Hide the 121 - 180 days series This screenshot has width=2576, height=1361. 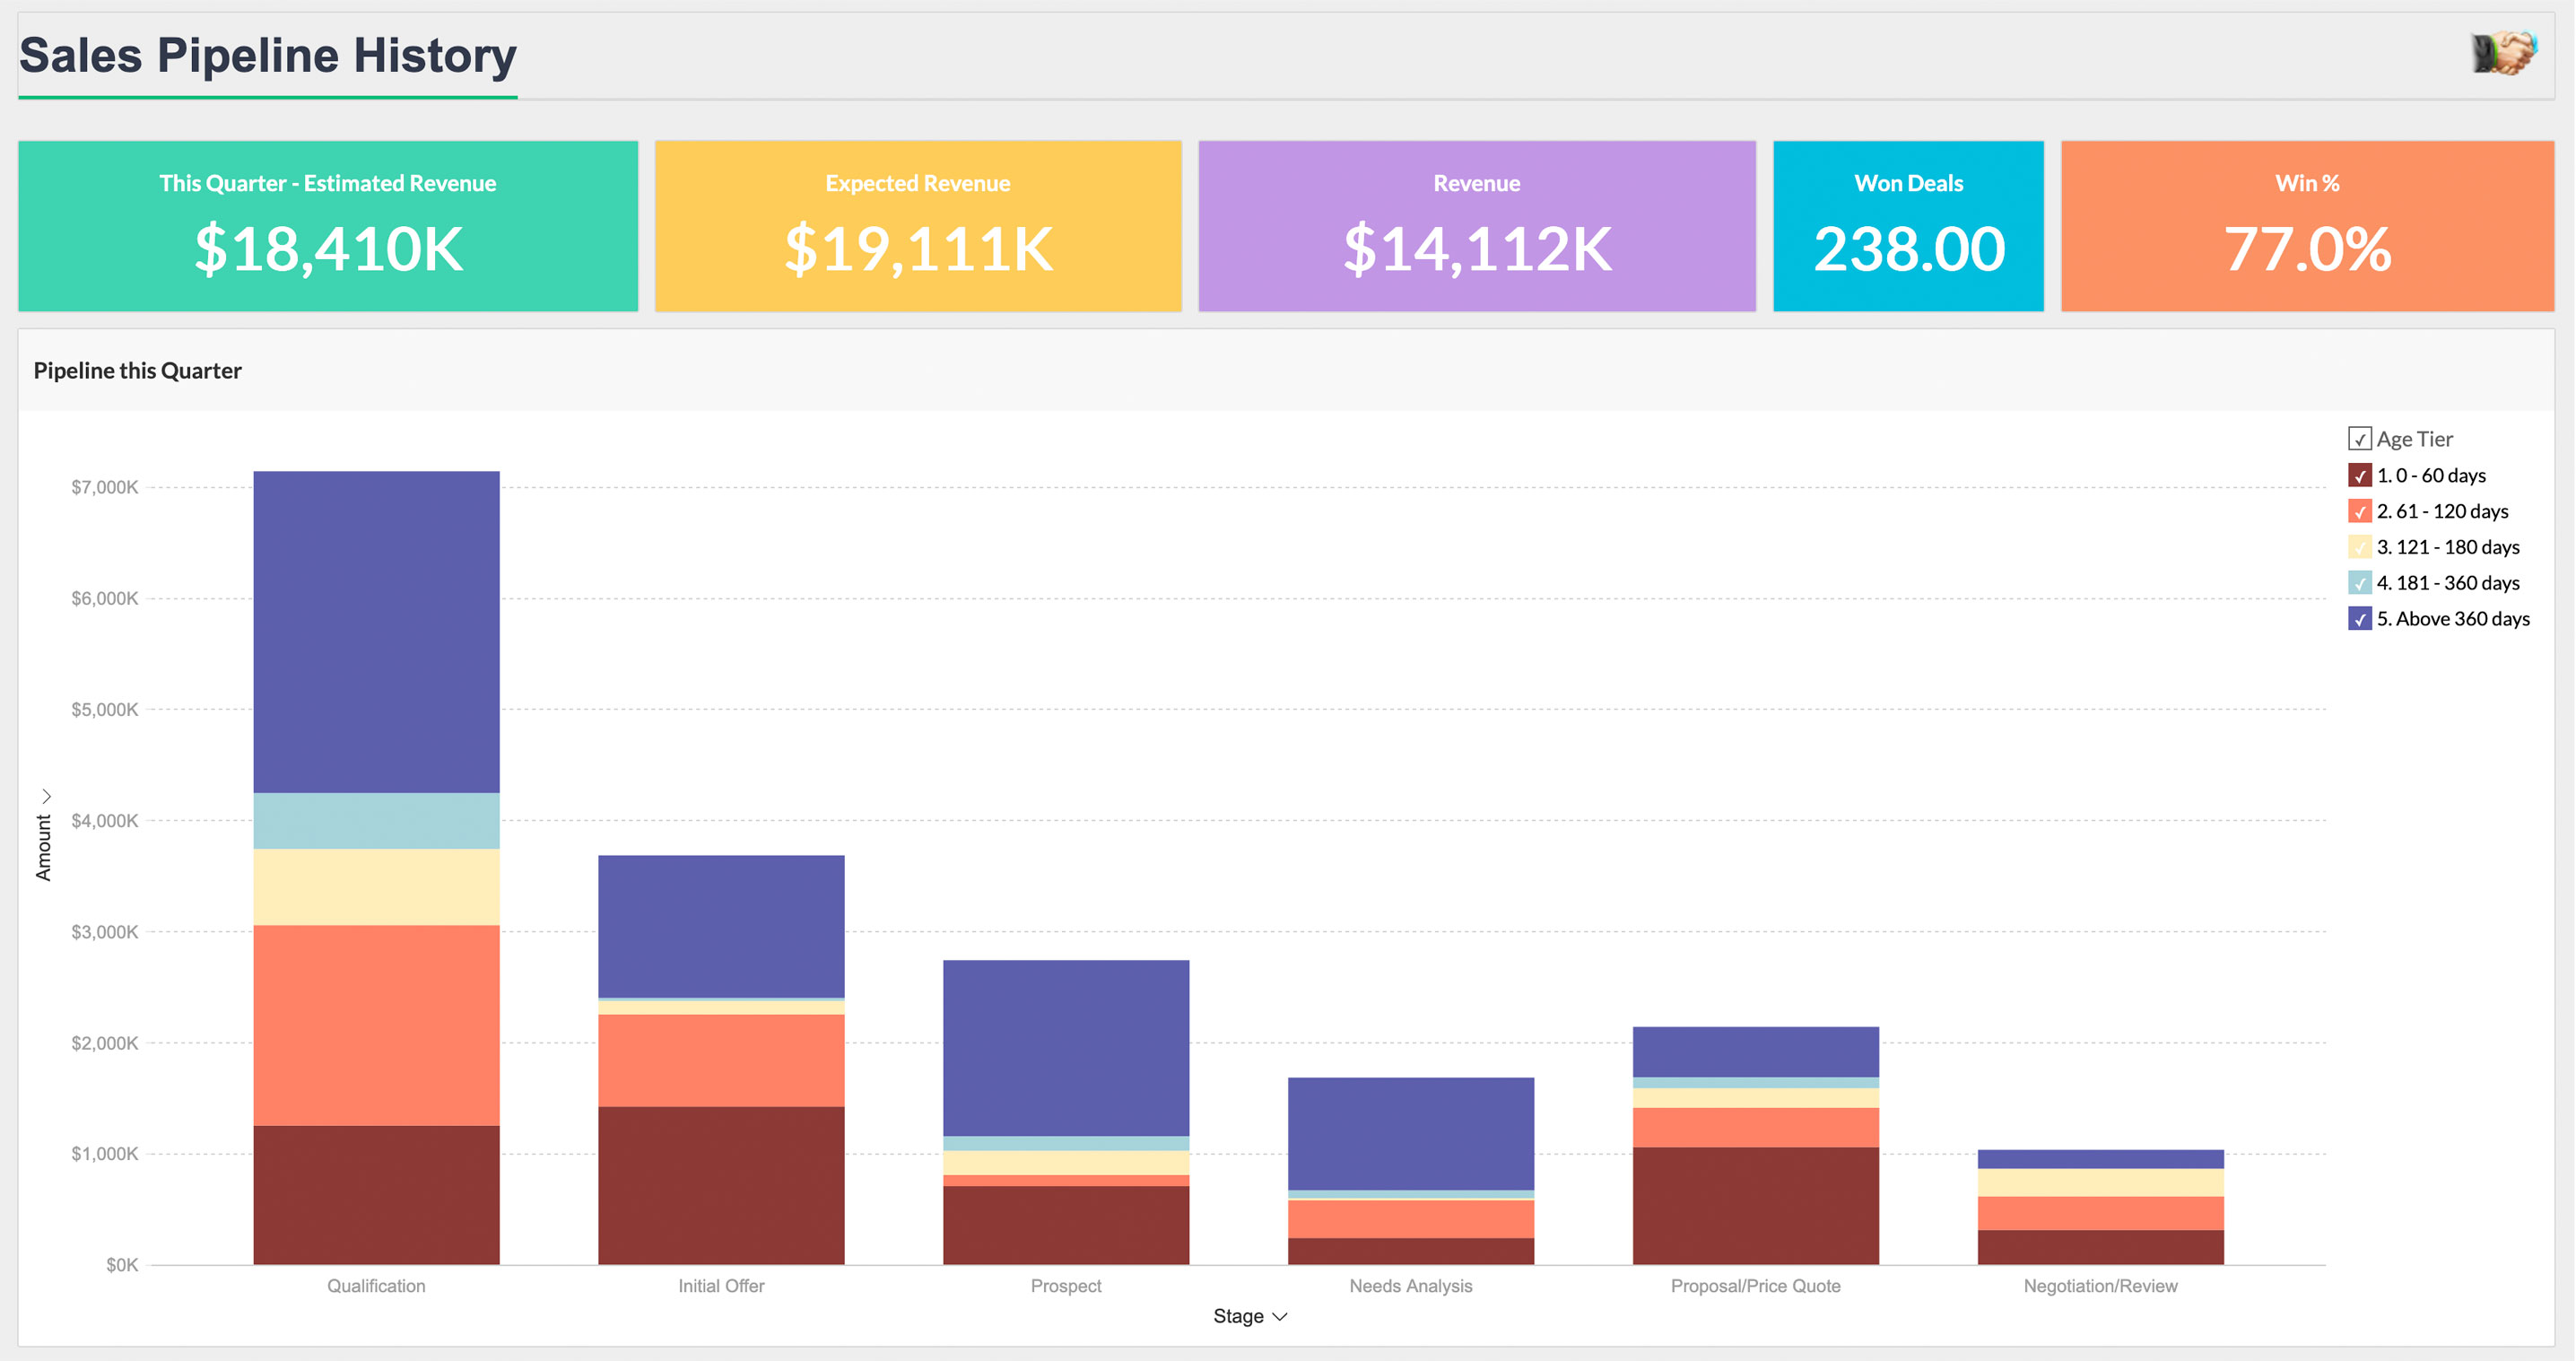click(2359, 548)
